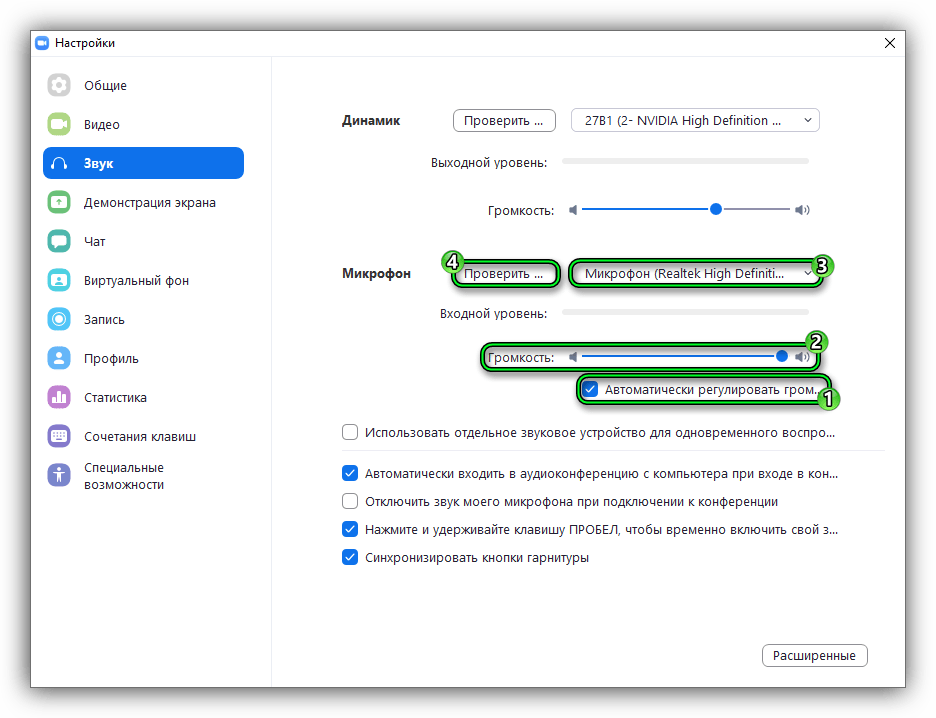Click the Профиль user icon
The width and height of the screenshot is (936, 718).
coord(58,358)
